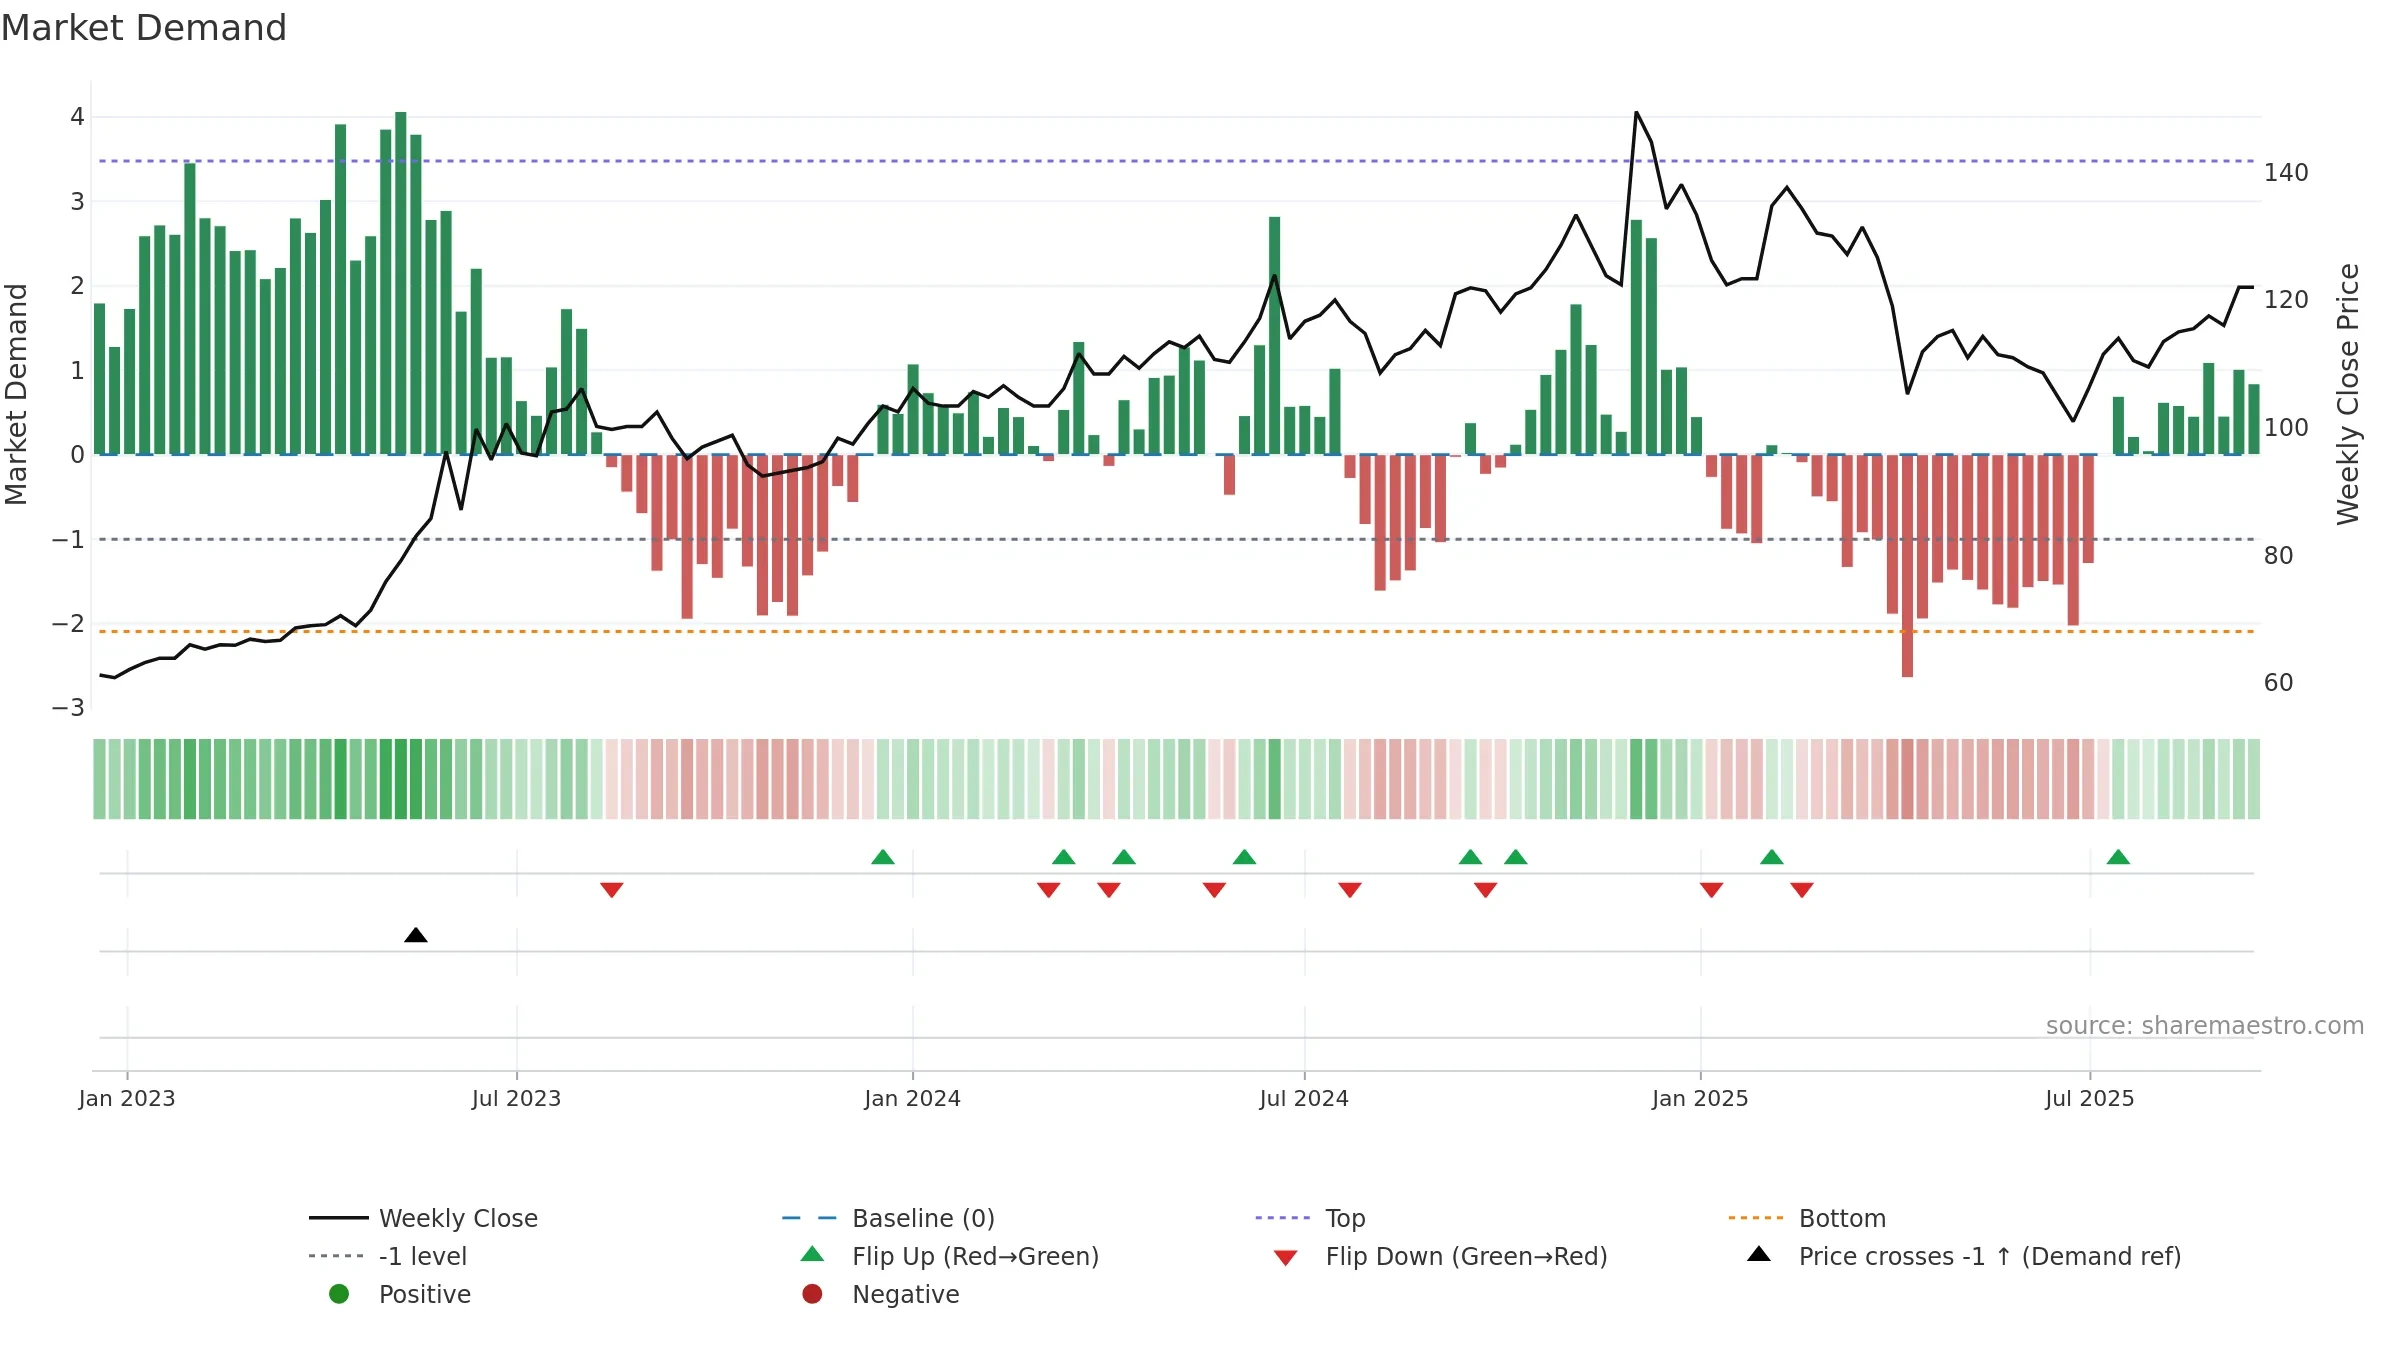Click the −3 demand axis tick label
Screen dimensions: 2400x1350
click(x=69, y=708)
